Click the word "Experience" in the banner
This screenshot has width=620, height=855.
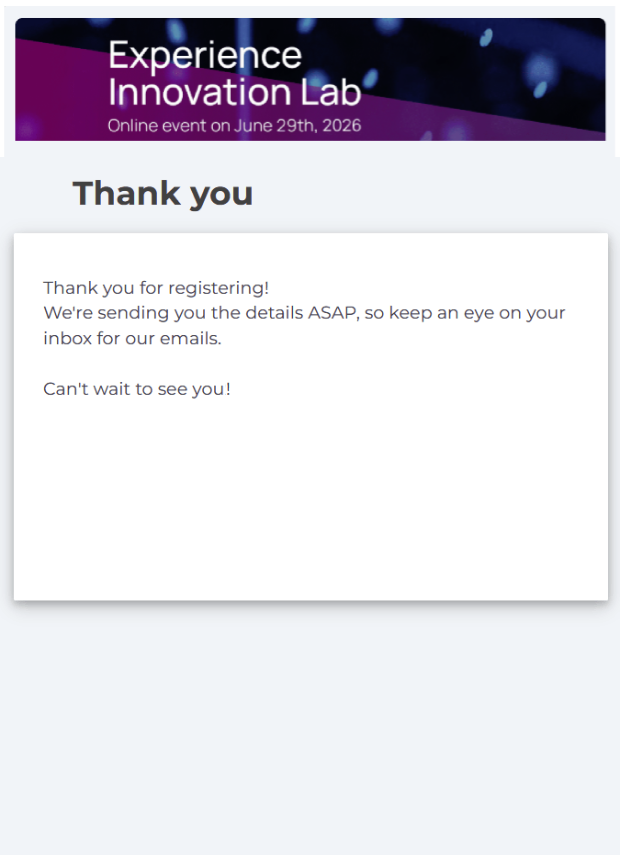point(204,54)
